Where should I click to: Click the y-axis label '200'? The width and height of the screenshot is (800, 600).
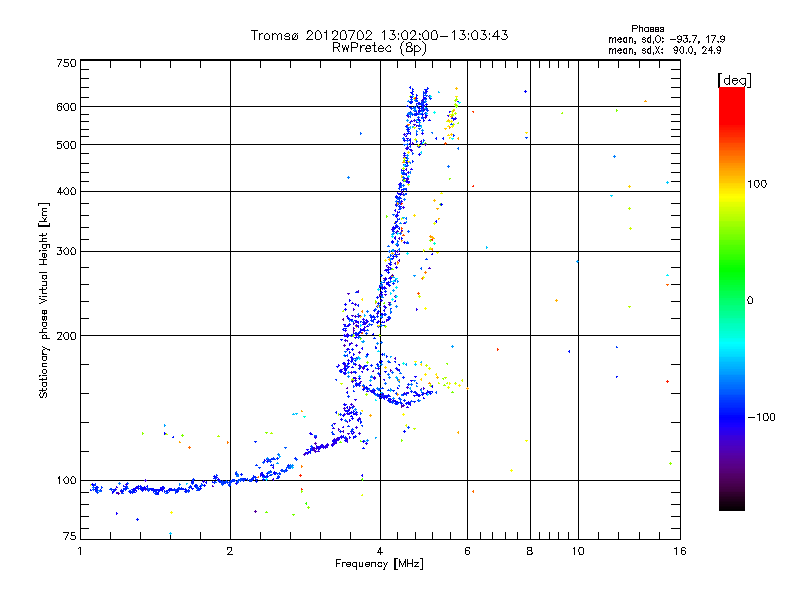[66, 336]
